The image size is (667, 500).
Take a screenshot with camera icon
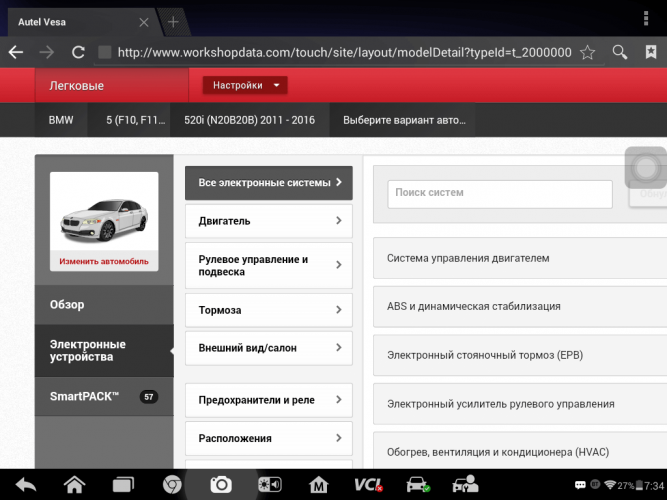221,484
